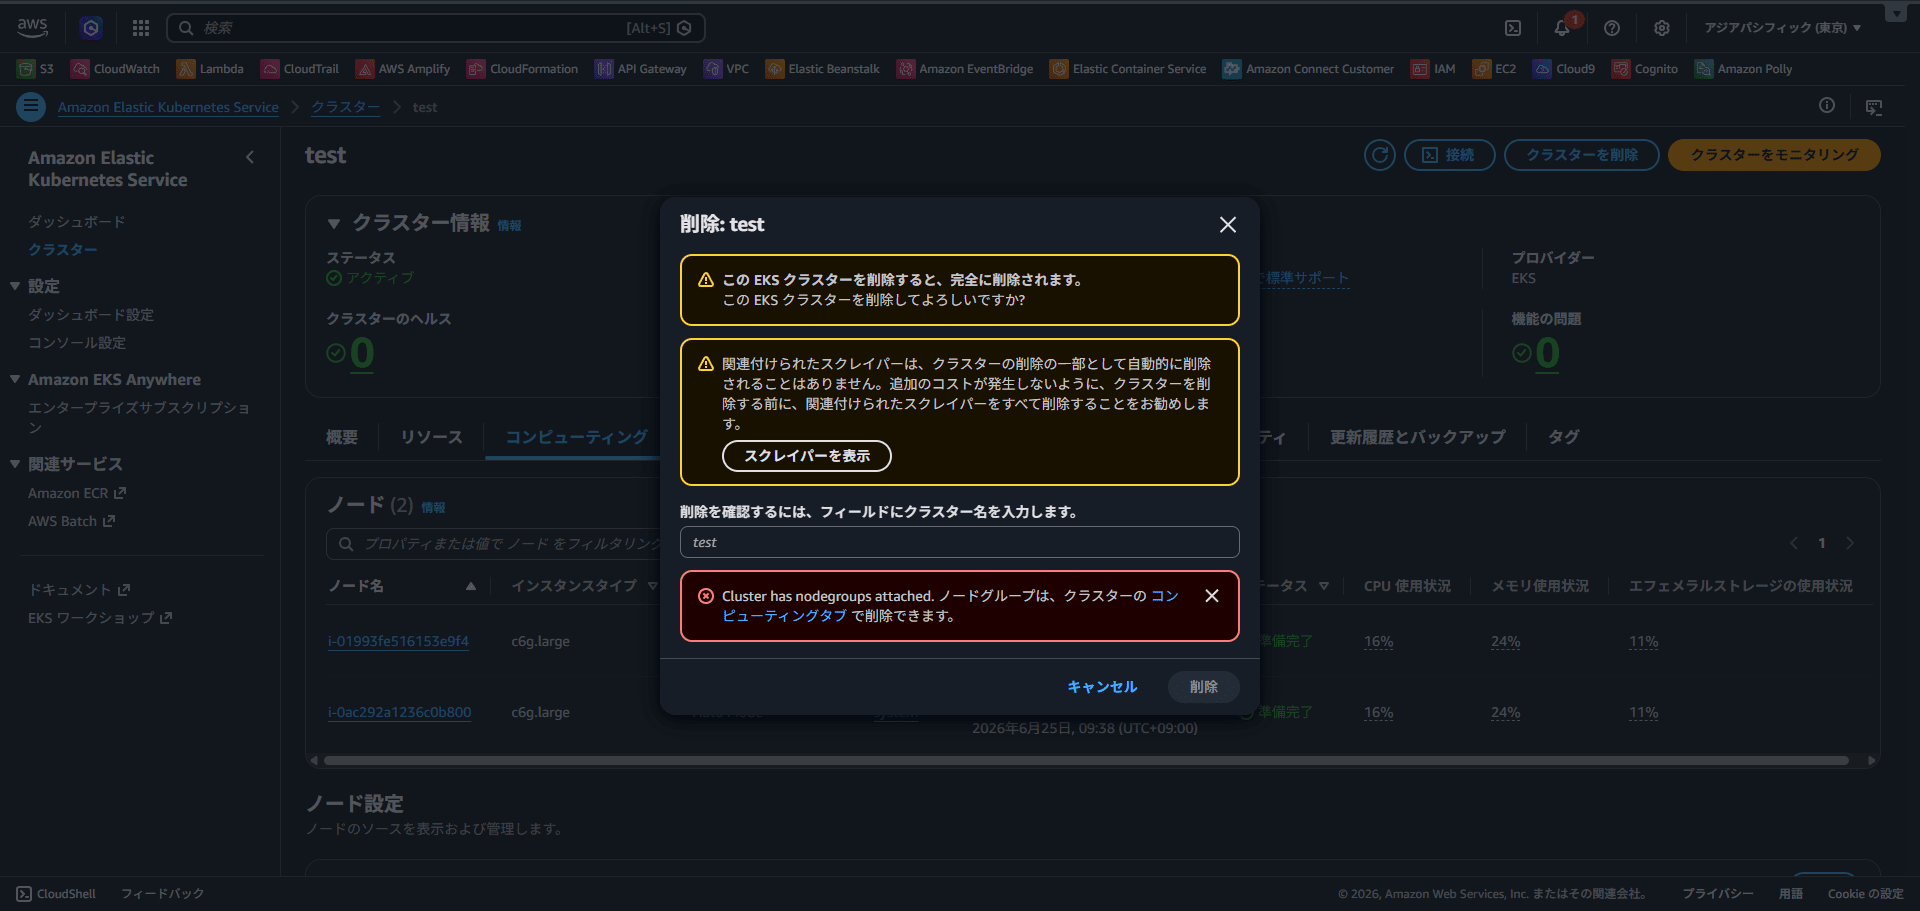The image size is (1920, 911).
Task: Open CloudWatch shortcut in favorites bar
Action: click(115, 69)
